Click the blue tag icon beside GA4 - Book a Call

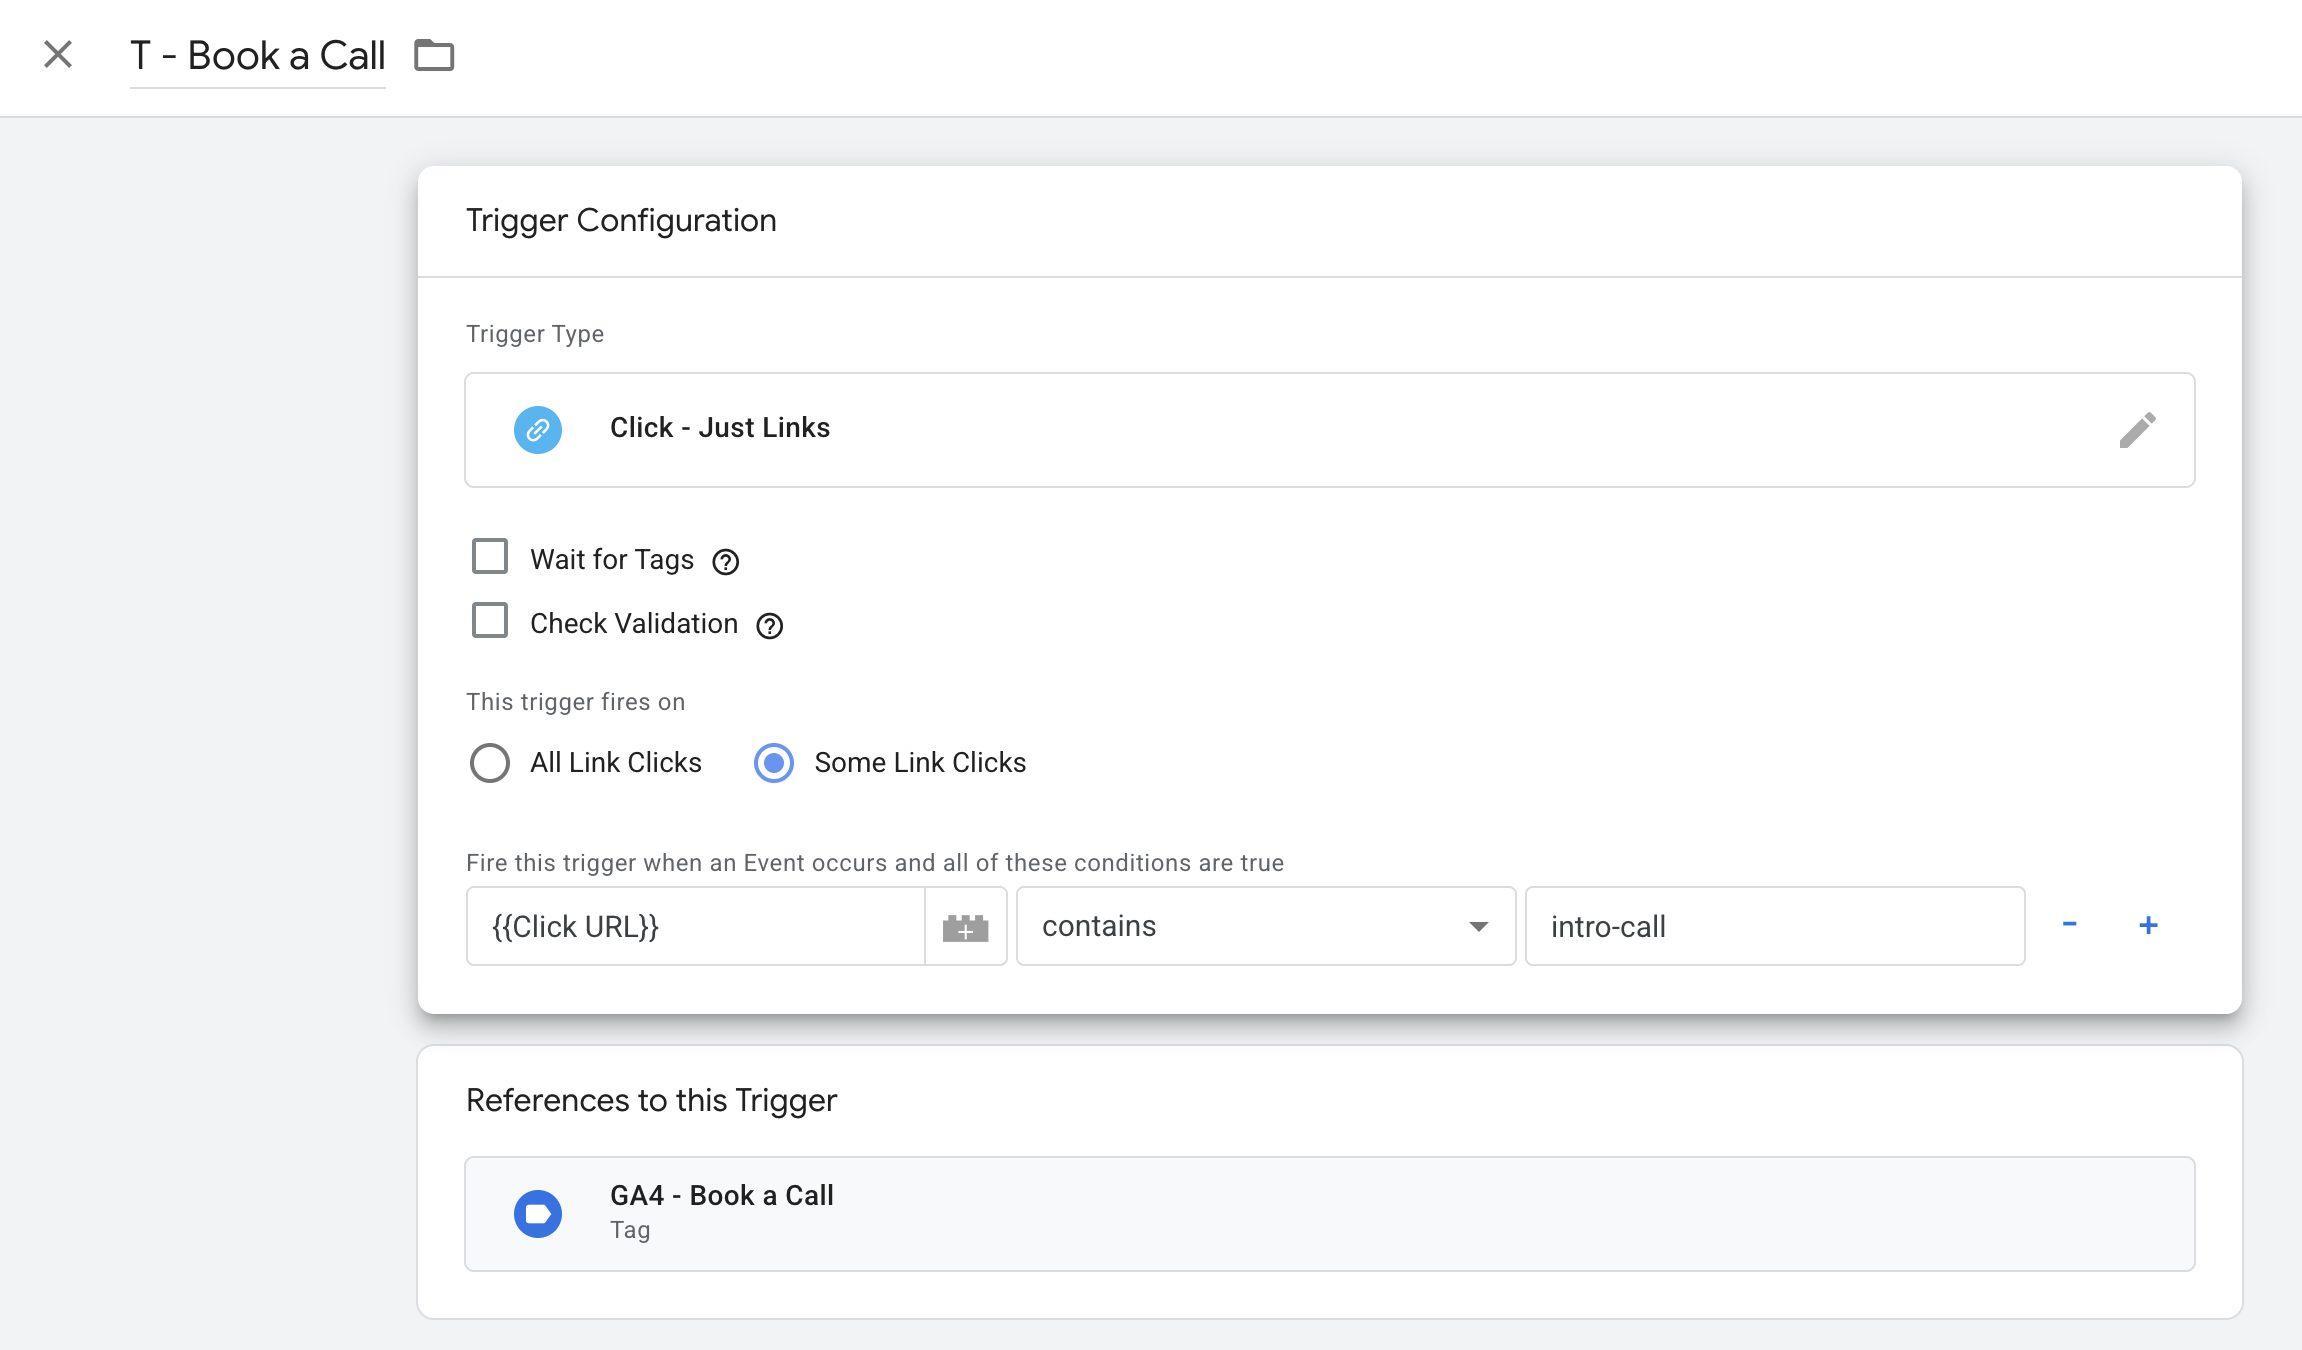(538, 1214)
